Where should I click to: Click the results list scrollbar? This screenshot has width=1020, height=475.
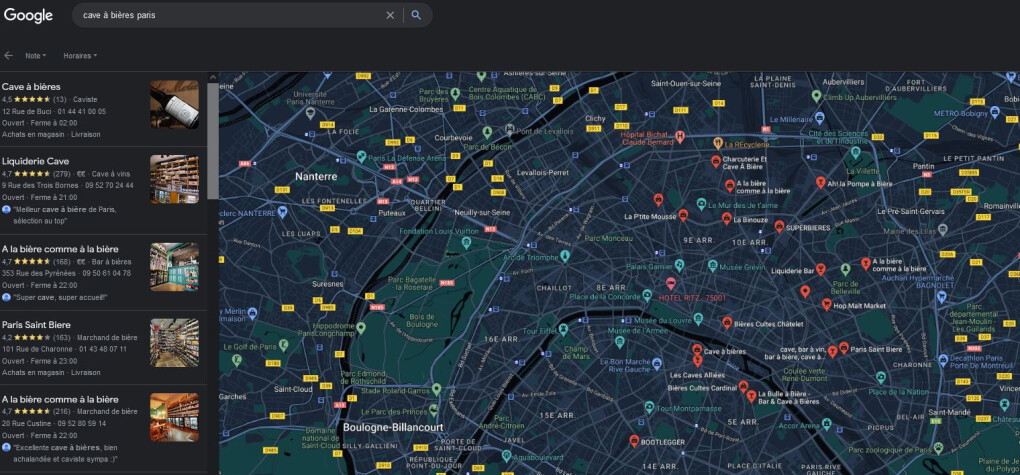point(213,141)
